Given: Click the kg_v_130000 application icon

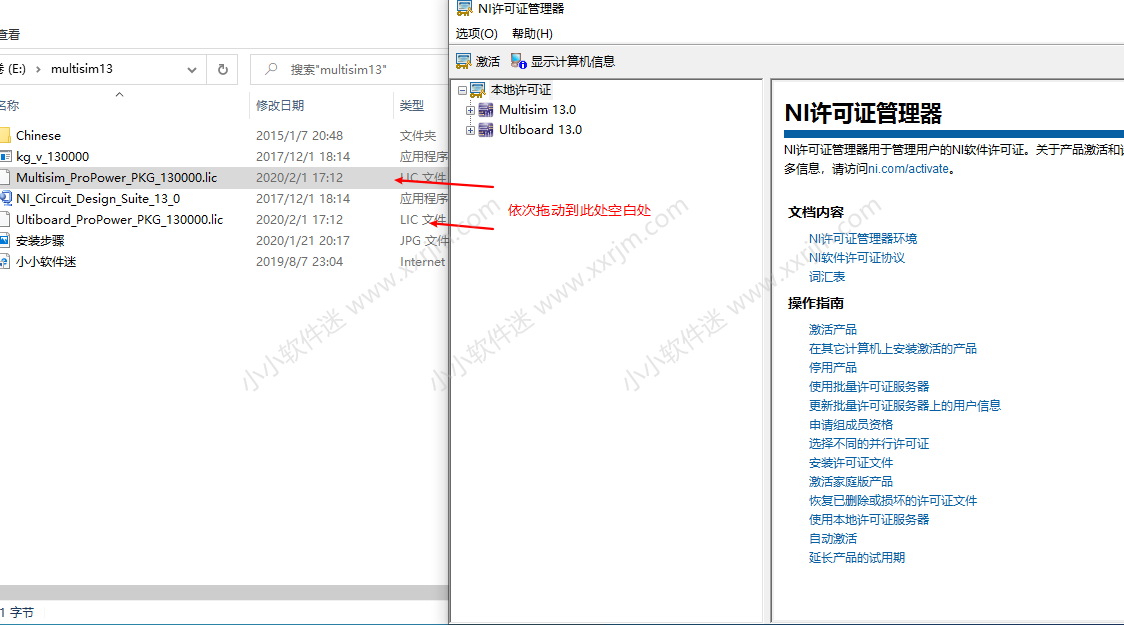Looking at the screenshot, I should point(6,156).
